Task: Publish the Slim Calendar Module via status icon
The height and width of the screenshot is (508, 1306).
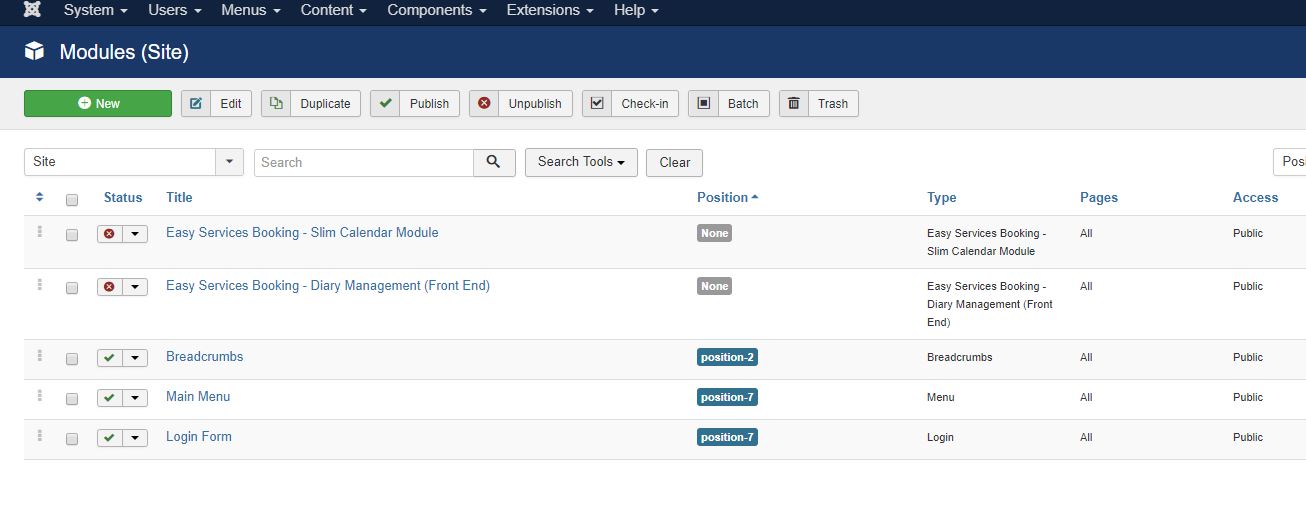Action: point(110,234)
